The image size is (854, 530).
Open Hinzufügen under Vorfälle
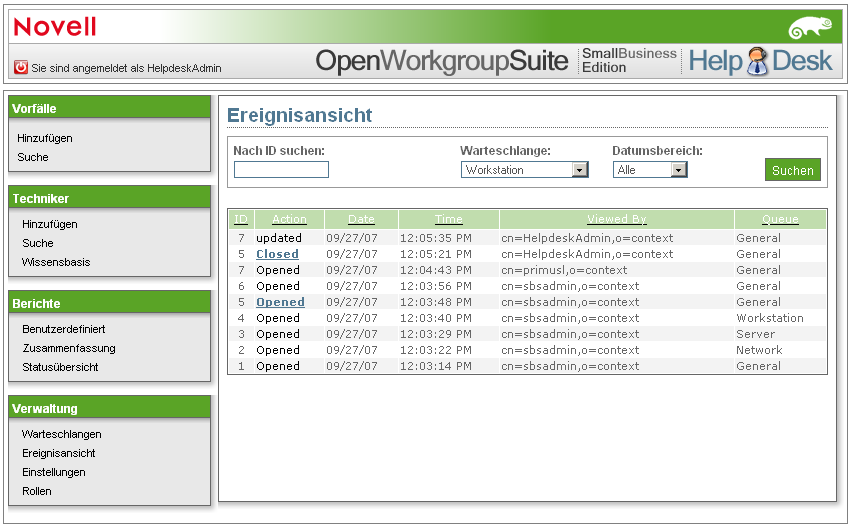45,138
